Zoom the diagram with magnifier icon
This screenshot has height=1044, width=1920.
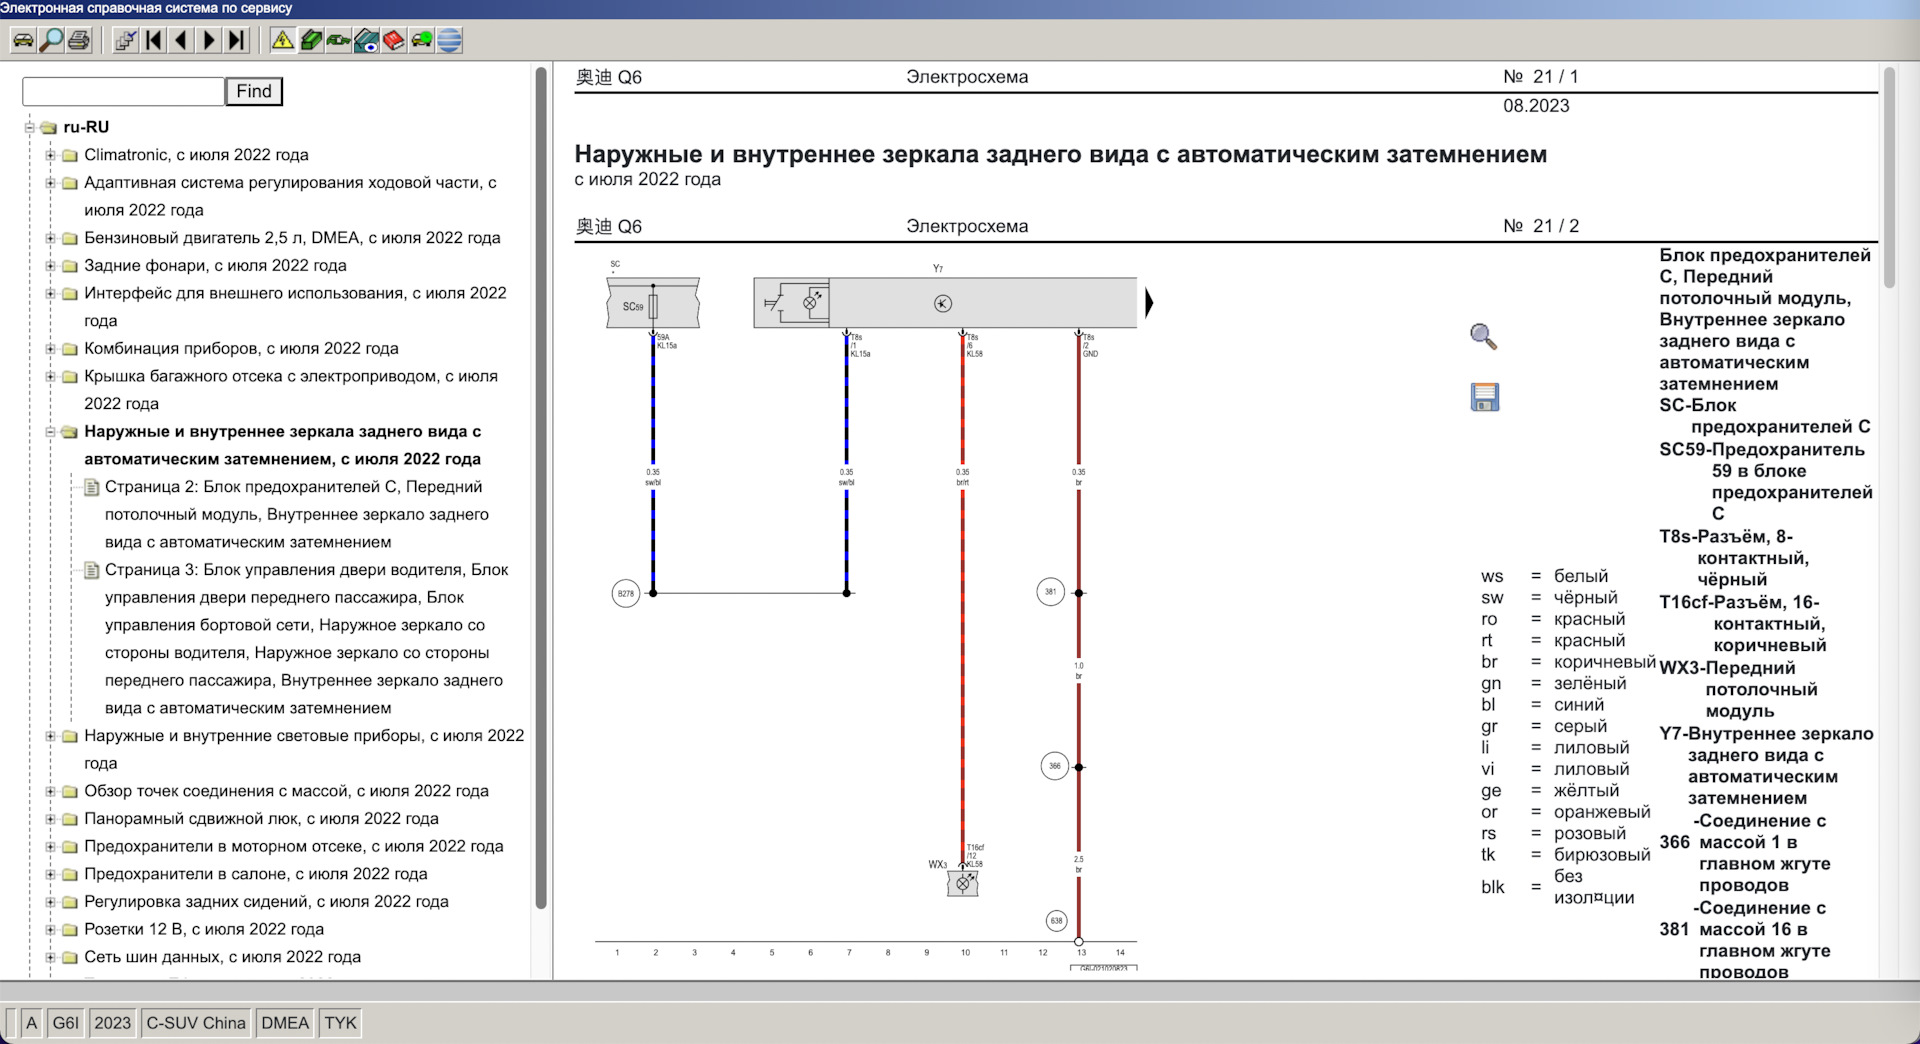[1484, 337]
